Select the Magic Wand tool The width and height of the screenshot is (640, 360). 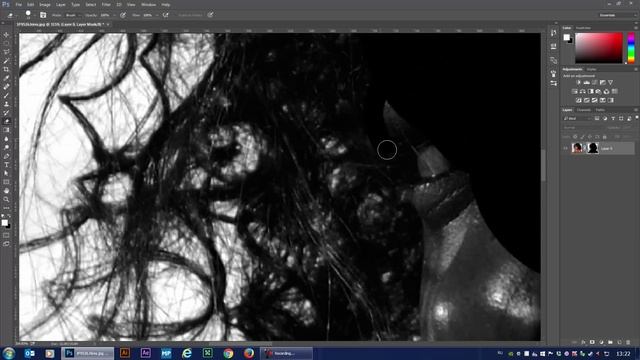(x=6, y=61)
